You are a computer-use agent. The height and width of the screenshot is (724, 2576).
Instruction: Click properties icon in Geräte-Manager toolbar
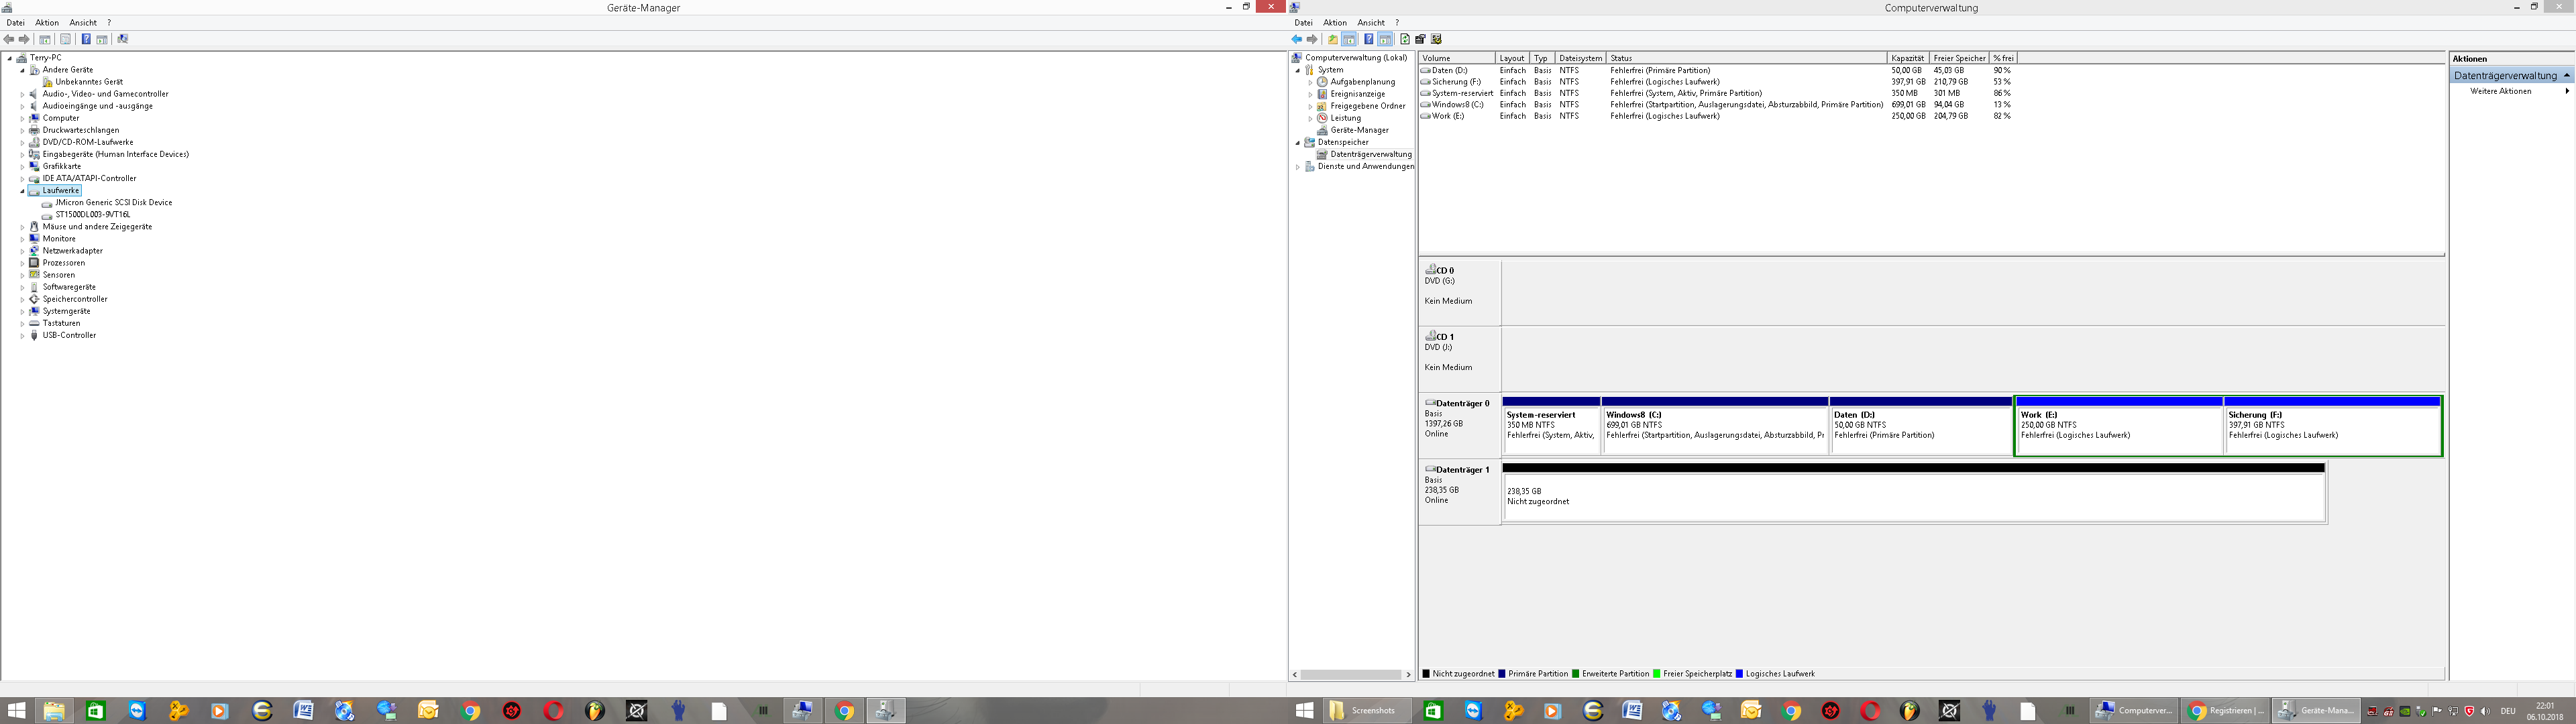66,39
